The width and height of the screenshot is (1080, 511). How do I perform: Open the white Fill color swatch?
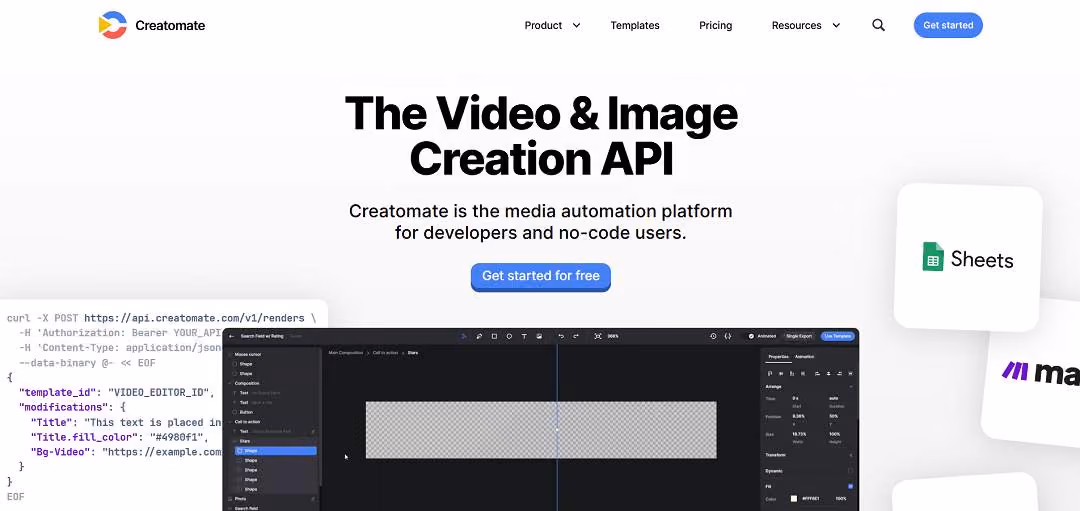793,499
